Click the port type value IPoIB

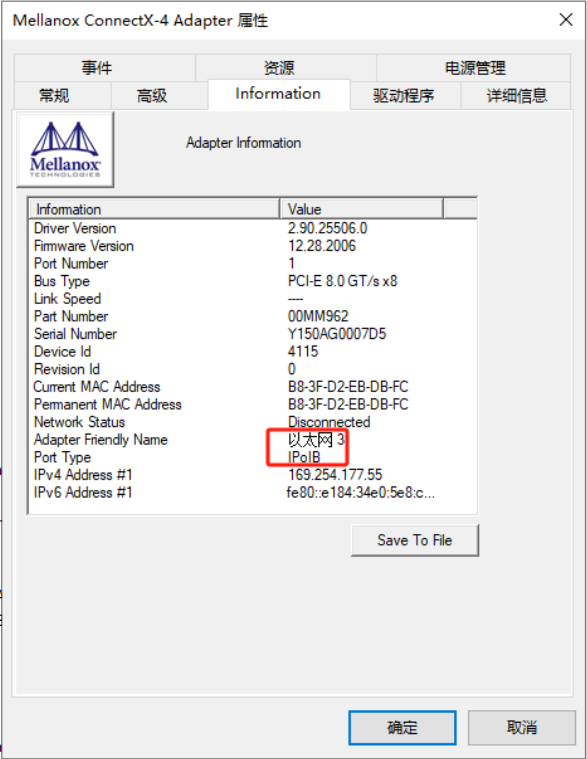point(304,457)
